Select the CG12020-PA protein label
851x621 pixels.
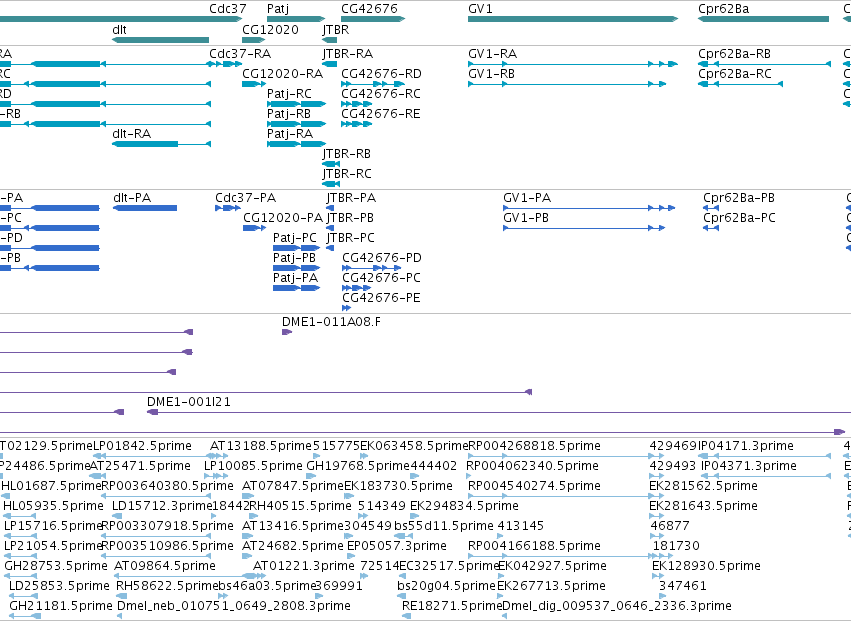point(283,218)
